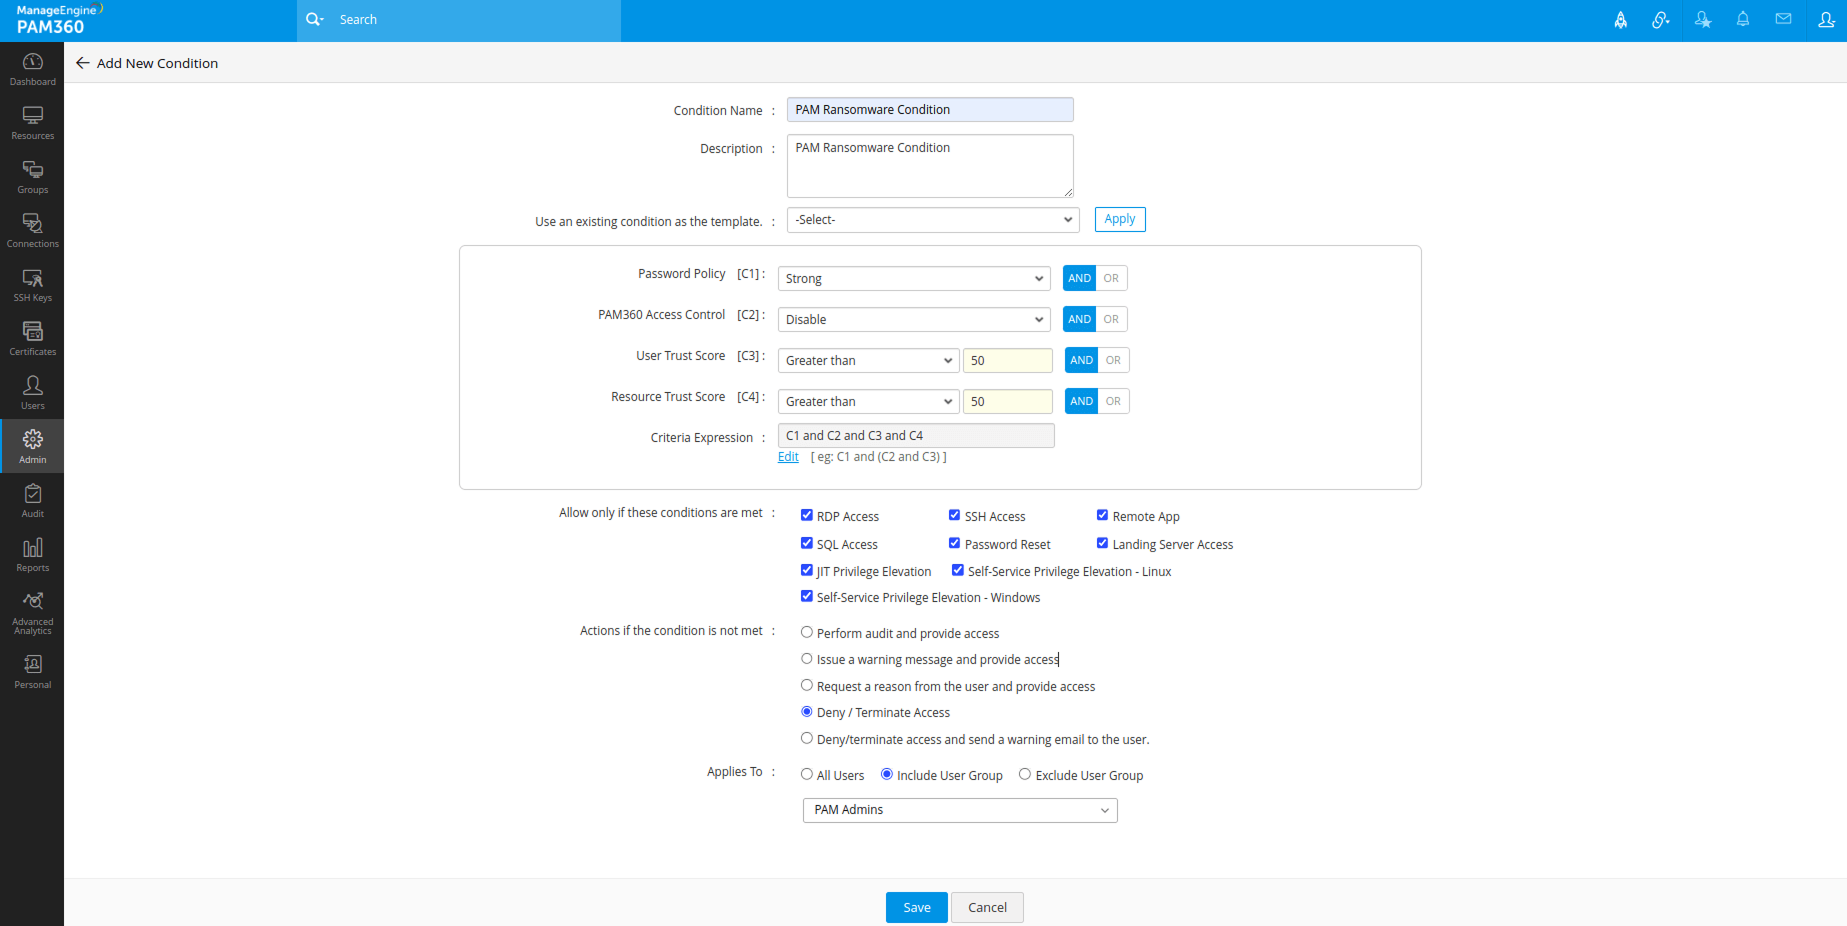Click the back arrow beside Add New Condition
Image resolution: width=1847 pixels, height=926 pixels.
[83, 63]
